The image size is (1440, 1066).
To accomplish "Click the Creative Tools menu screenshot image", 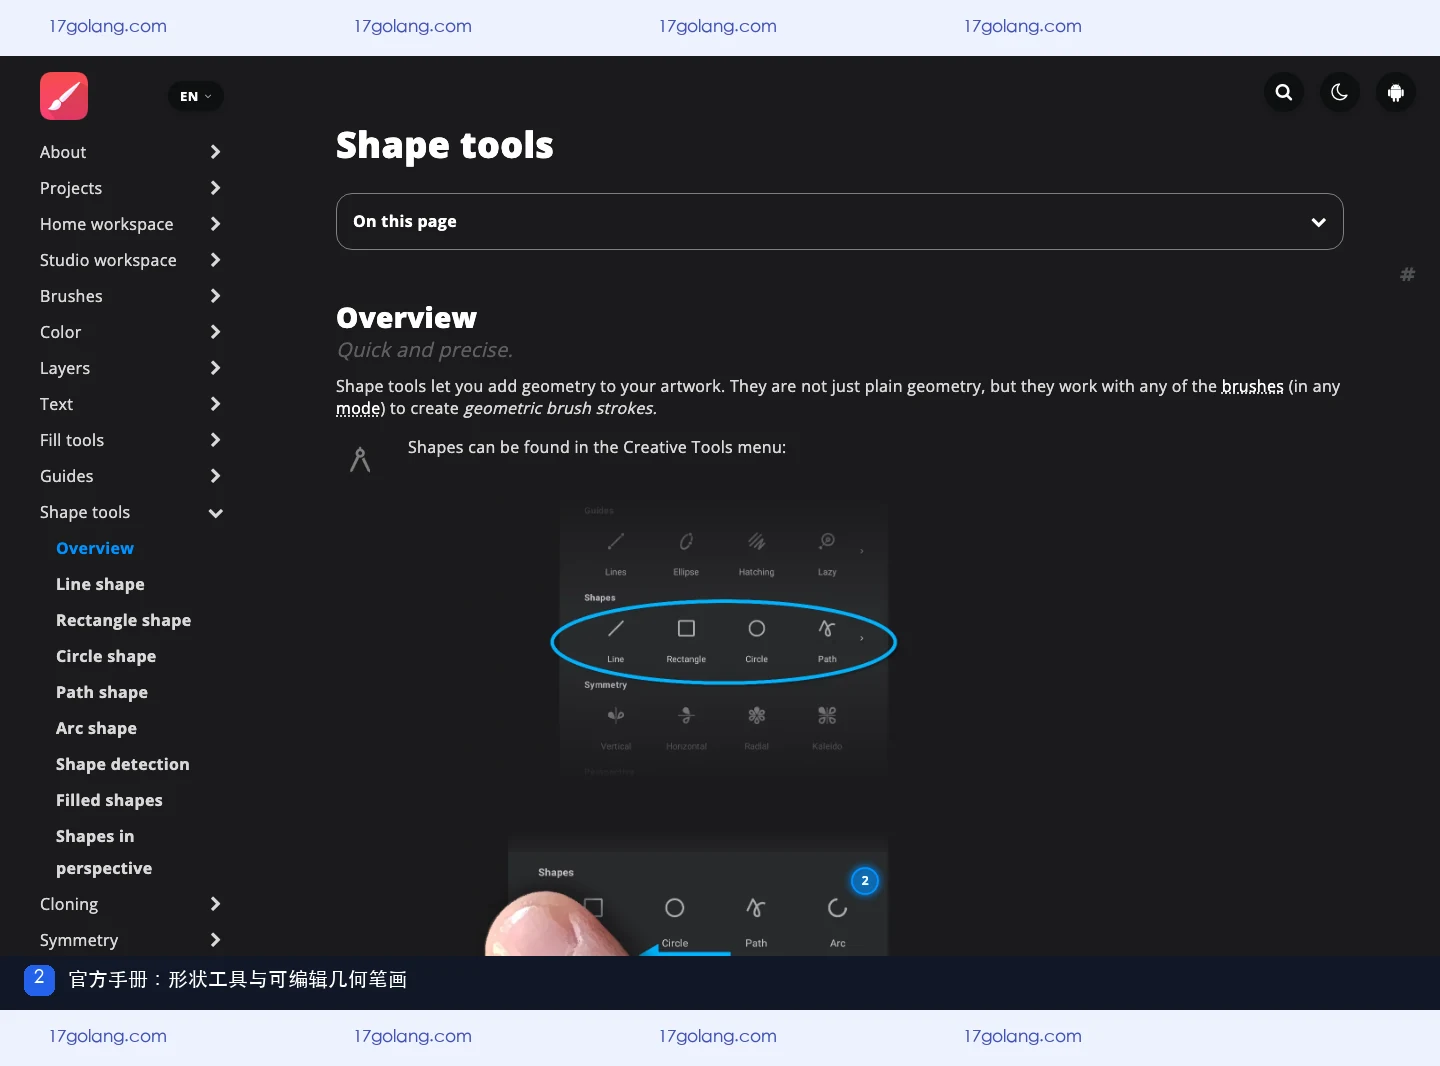I will tap(723, 640).
